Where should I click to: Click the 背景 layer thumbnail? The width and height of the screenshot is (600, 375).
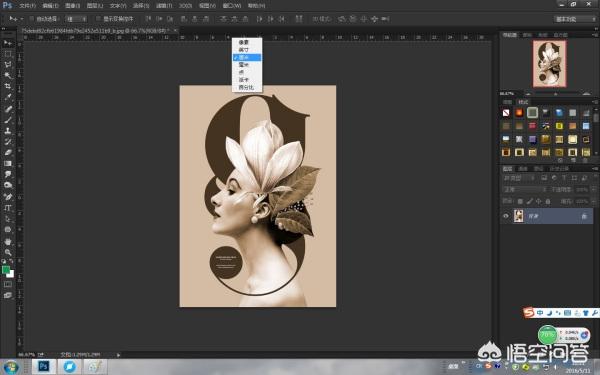519,216
